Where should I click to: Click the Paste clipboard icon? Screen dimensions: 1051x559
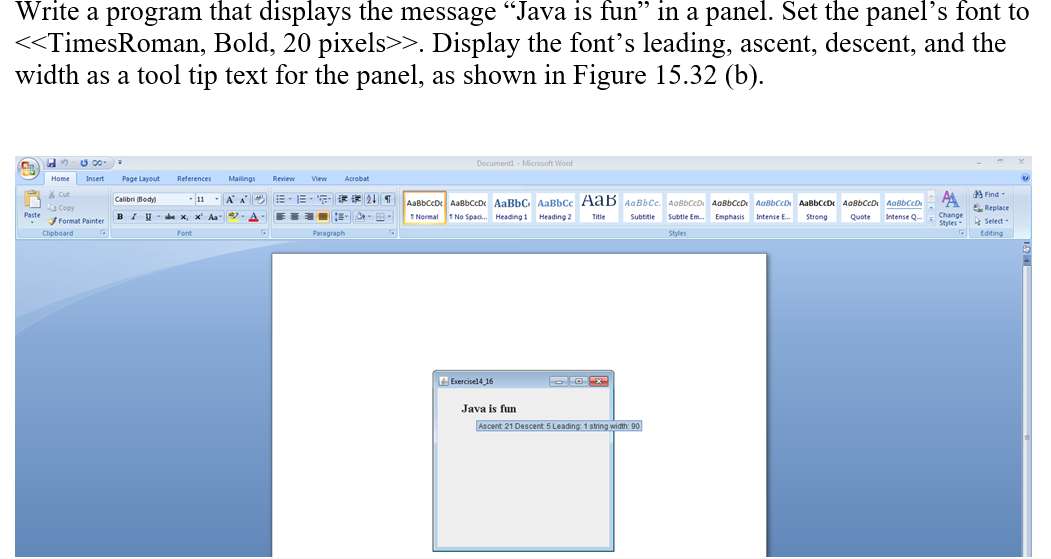pyautogui.click(x=32, y=199)
